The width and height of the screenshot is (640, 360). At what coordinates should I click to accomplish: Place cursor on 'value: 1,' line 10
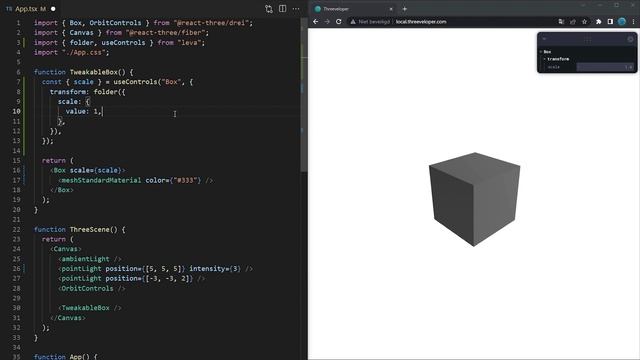coord(84,111)
